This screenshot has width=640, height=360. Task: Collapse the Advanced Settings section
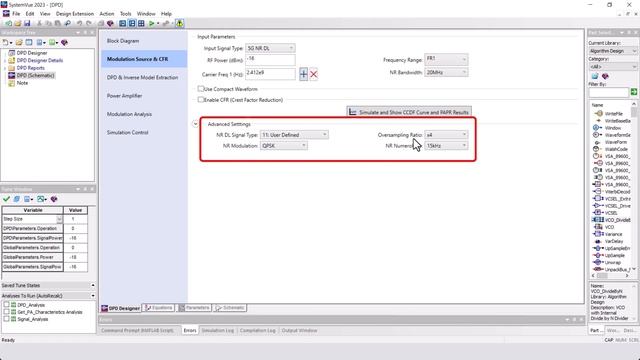coord(196,124)
